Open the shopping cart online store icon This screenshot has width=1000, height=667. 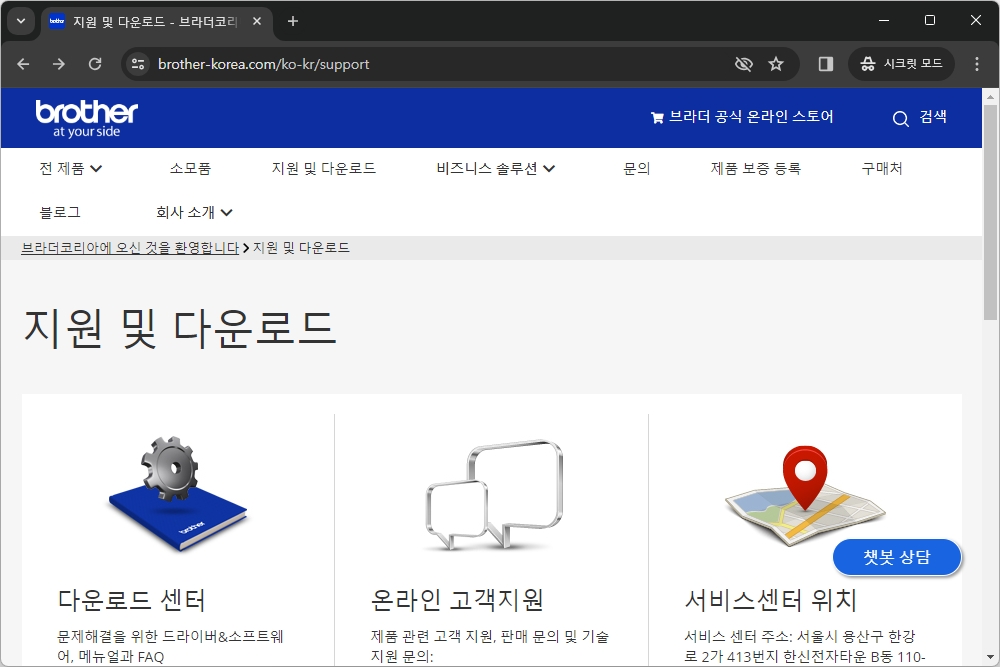(x=657, y=117)
